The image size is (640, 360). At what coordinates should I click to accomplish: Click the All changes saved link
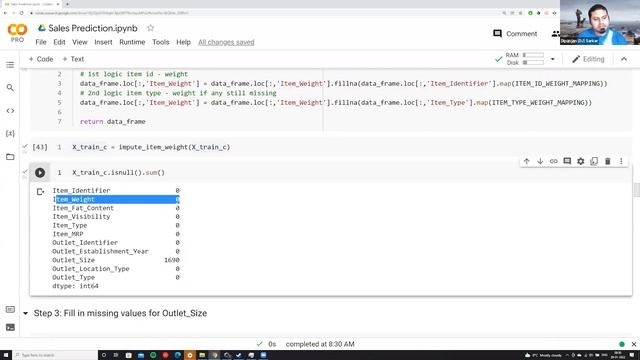click(226, 42)
